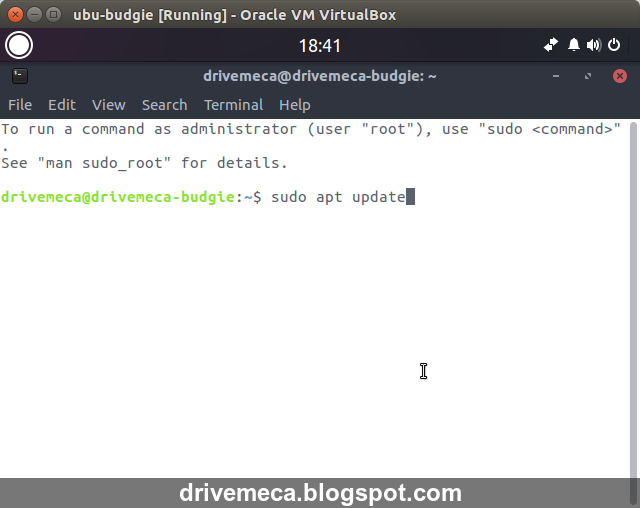Close the VirtualBox VM window
640x508 pixels.
pos(16,15)
